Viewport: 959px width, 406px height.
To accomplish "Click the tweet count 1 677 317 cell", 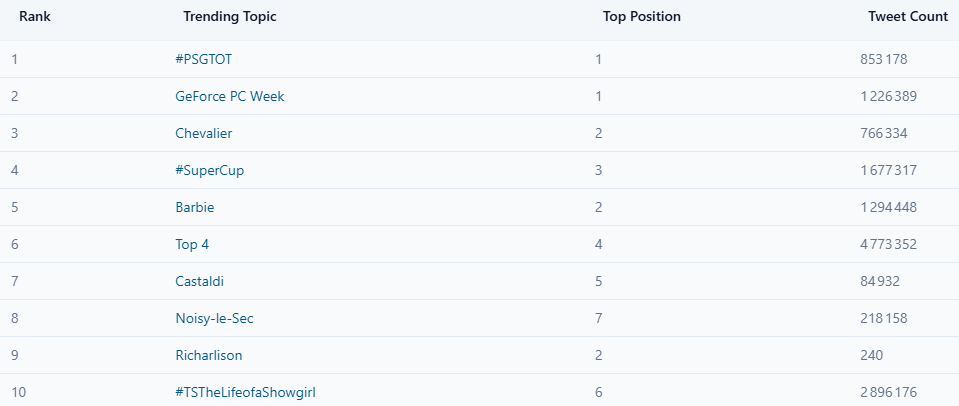I will (888, 170).
